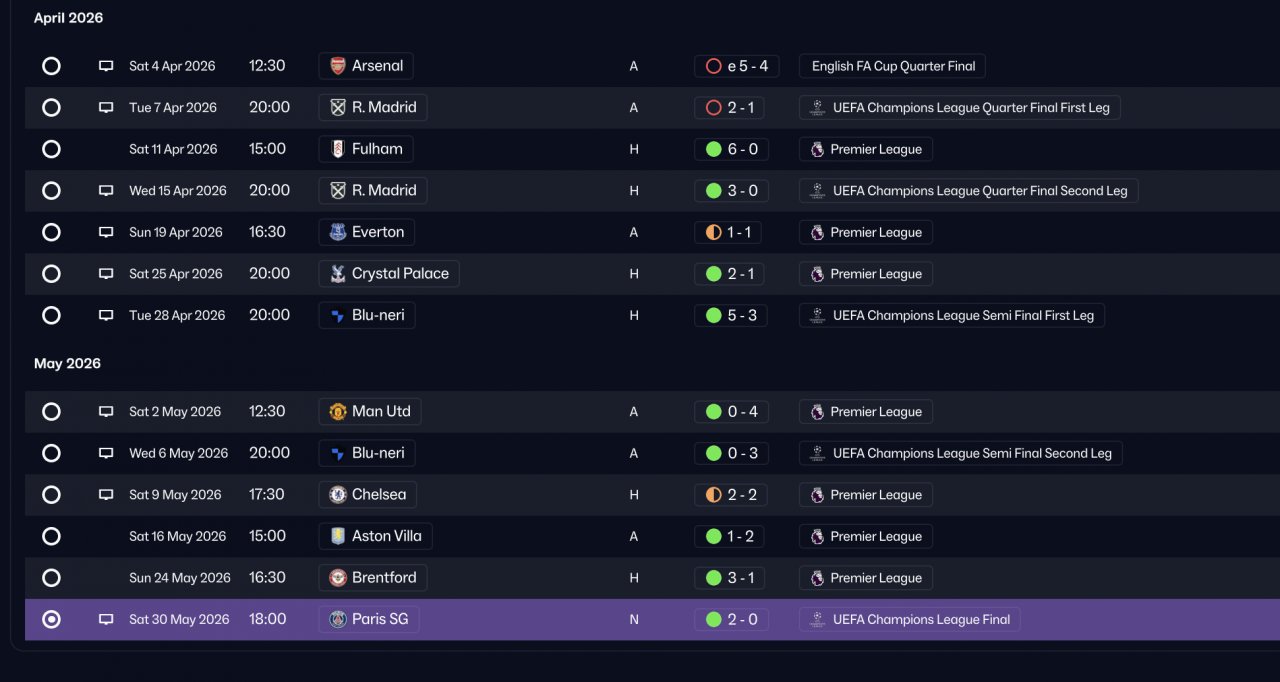Select radio button for Sun 19 Apr Everton match
The image size is (1280, 682).
(51, 232)
